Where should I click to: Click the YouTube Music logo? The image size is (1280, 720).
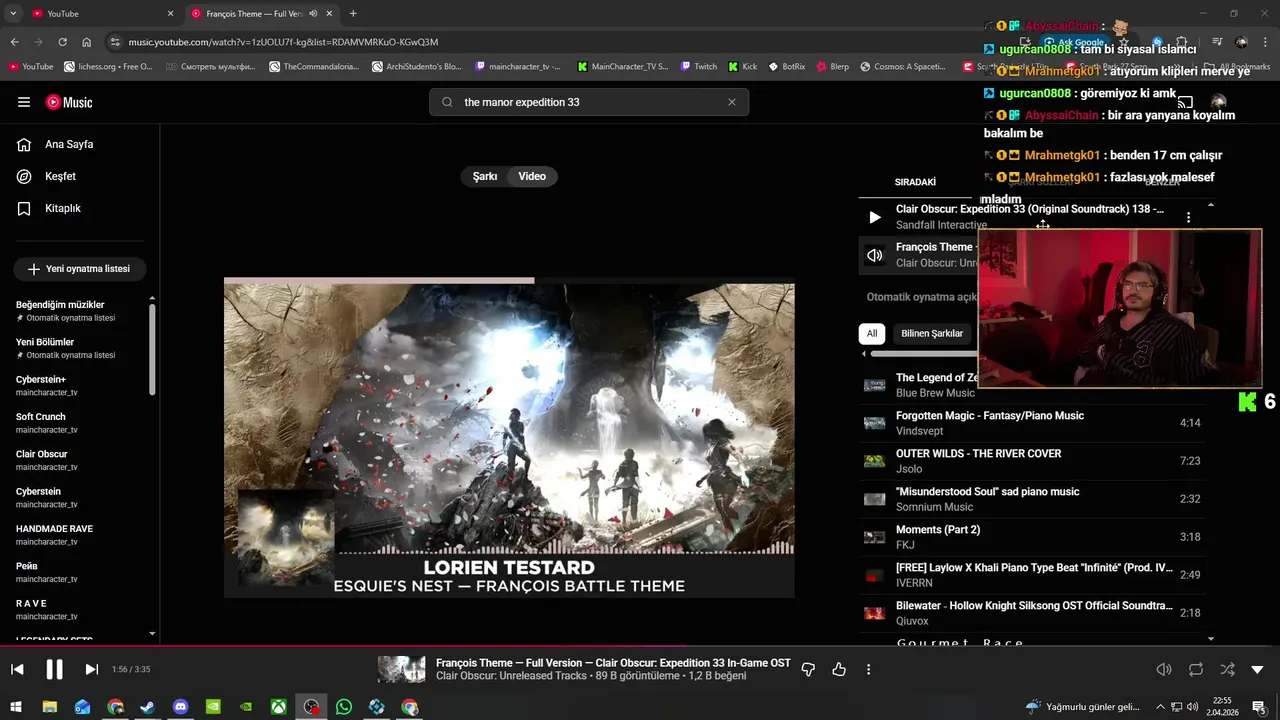click(69, 102)
